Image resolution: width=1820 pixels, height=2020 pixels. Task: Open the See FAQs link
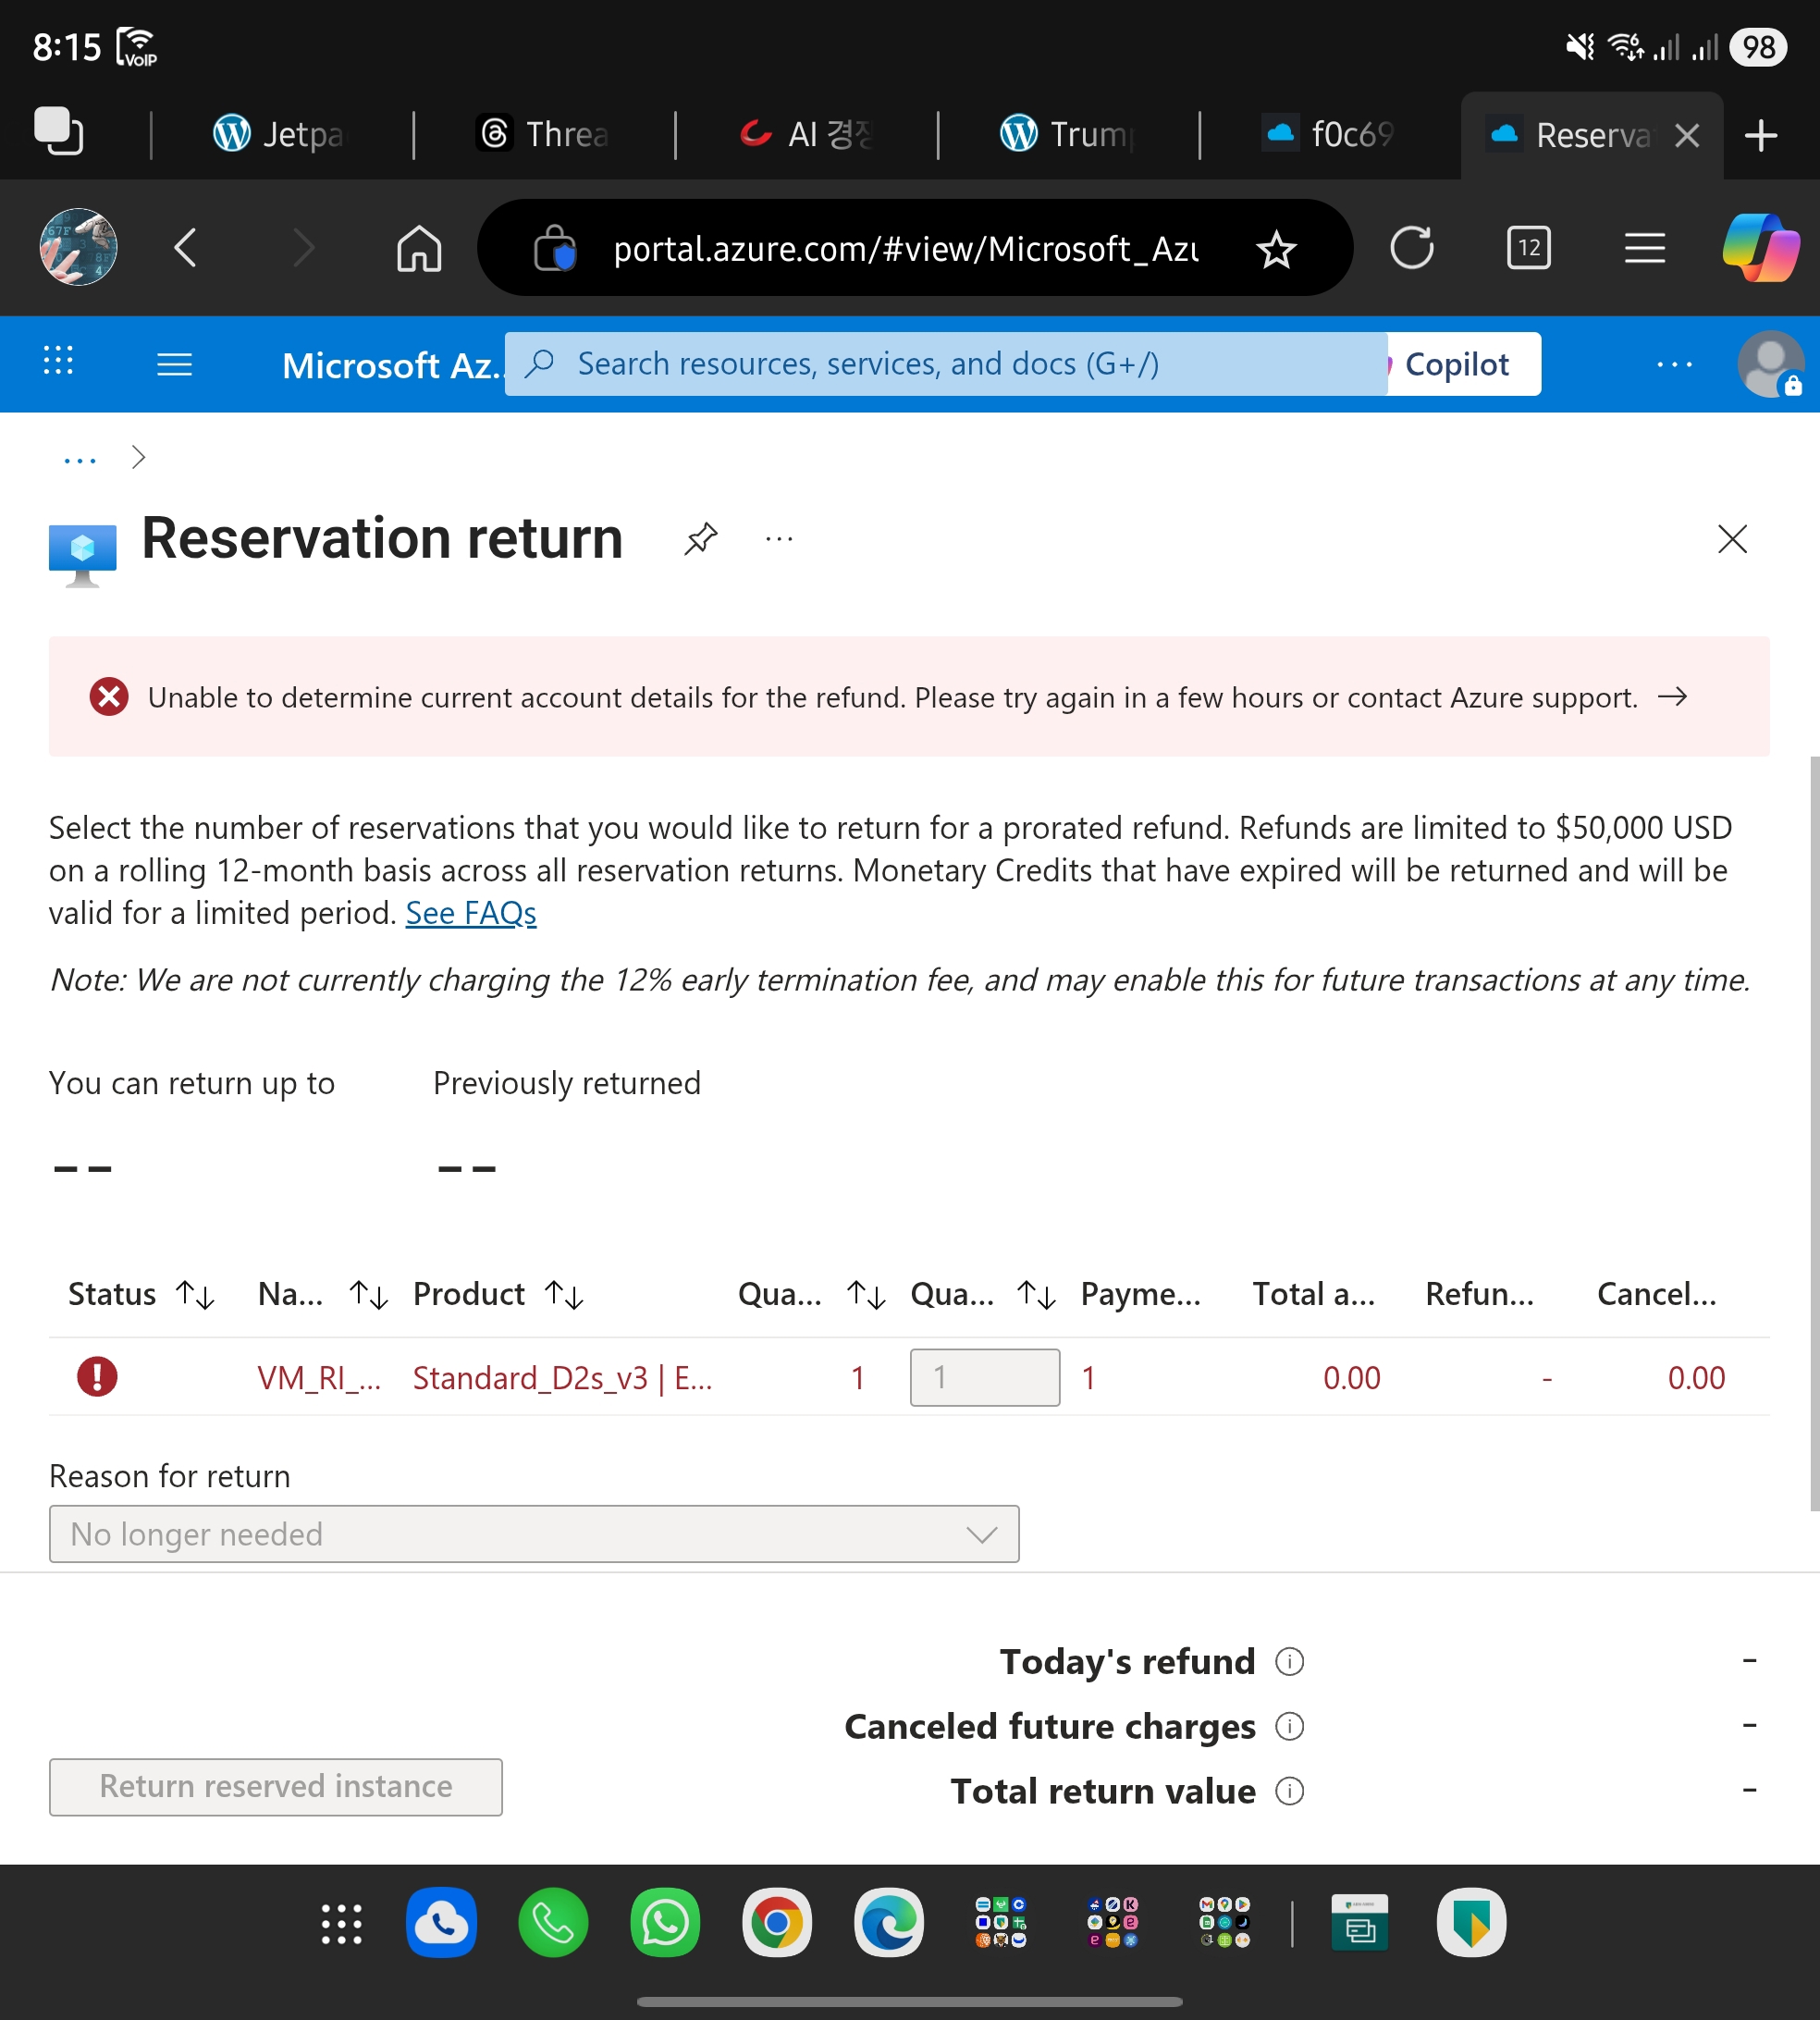pyautogui.click(x=470, y=913)
